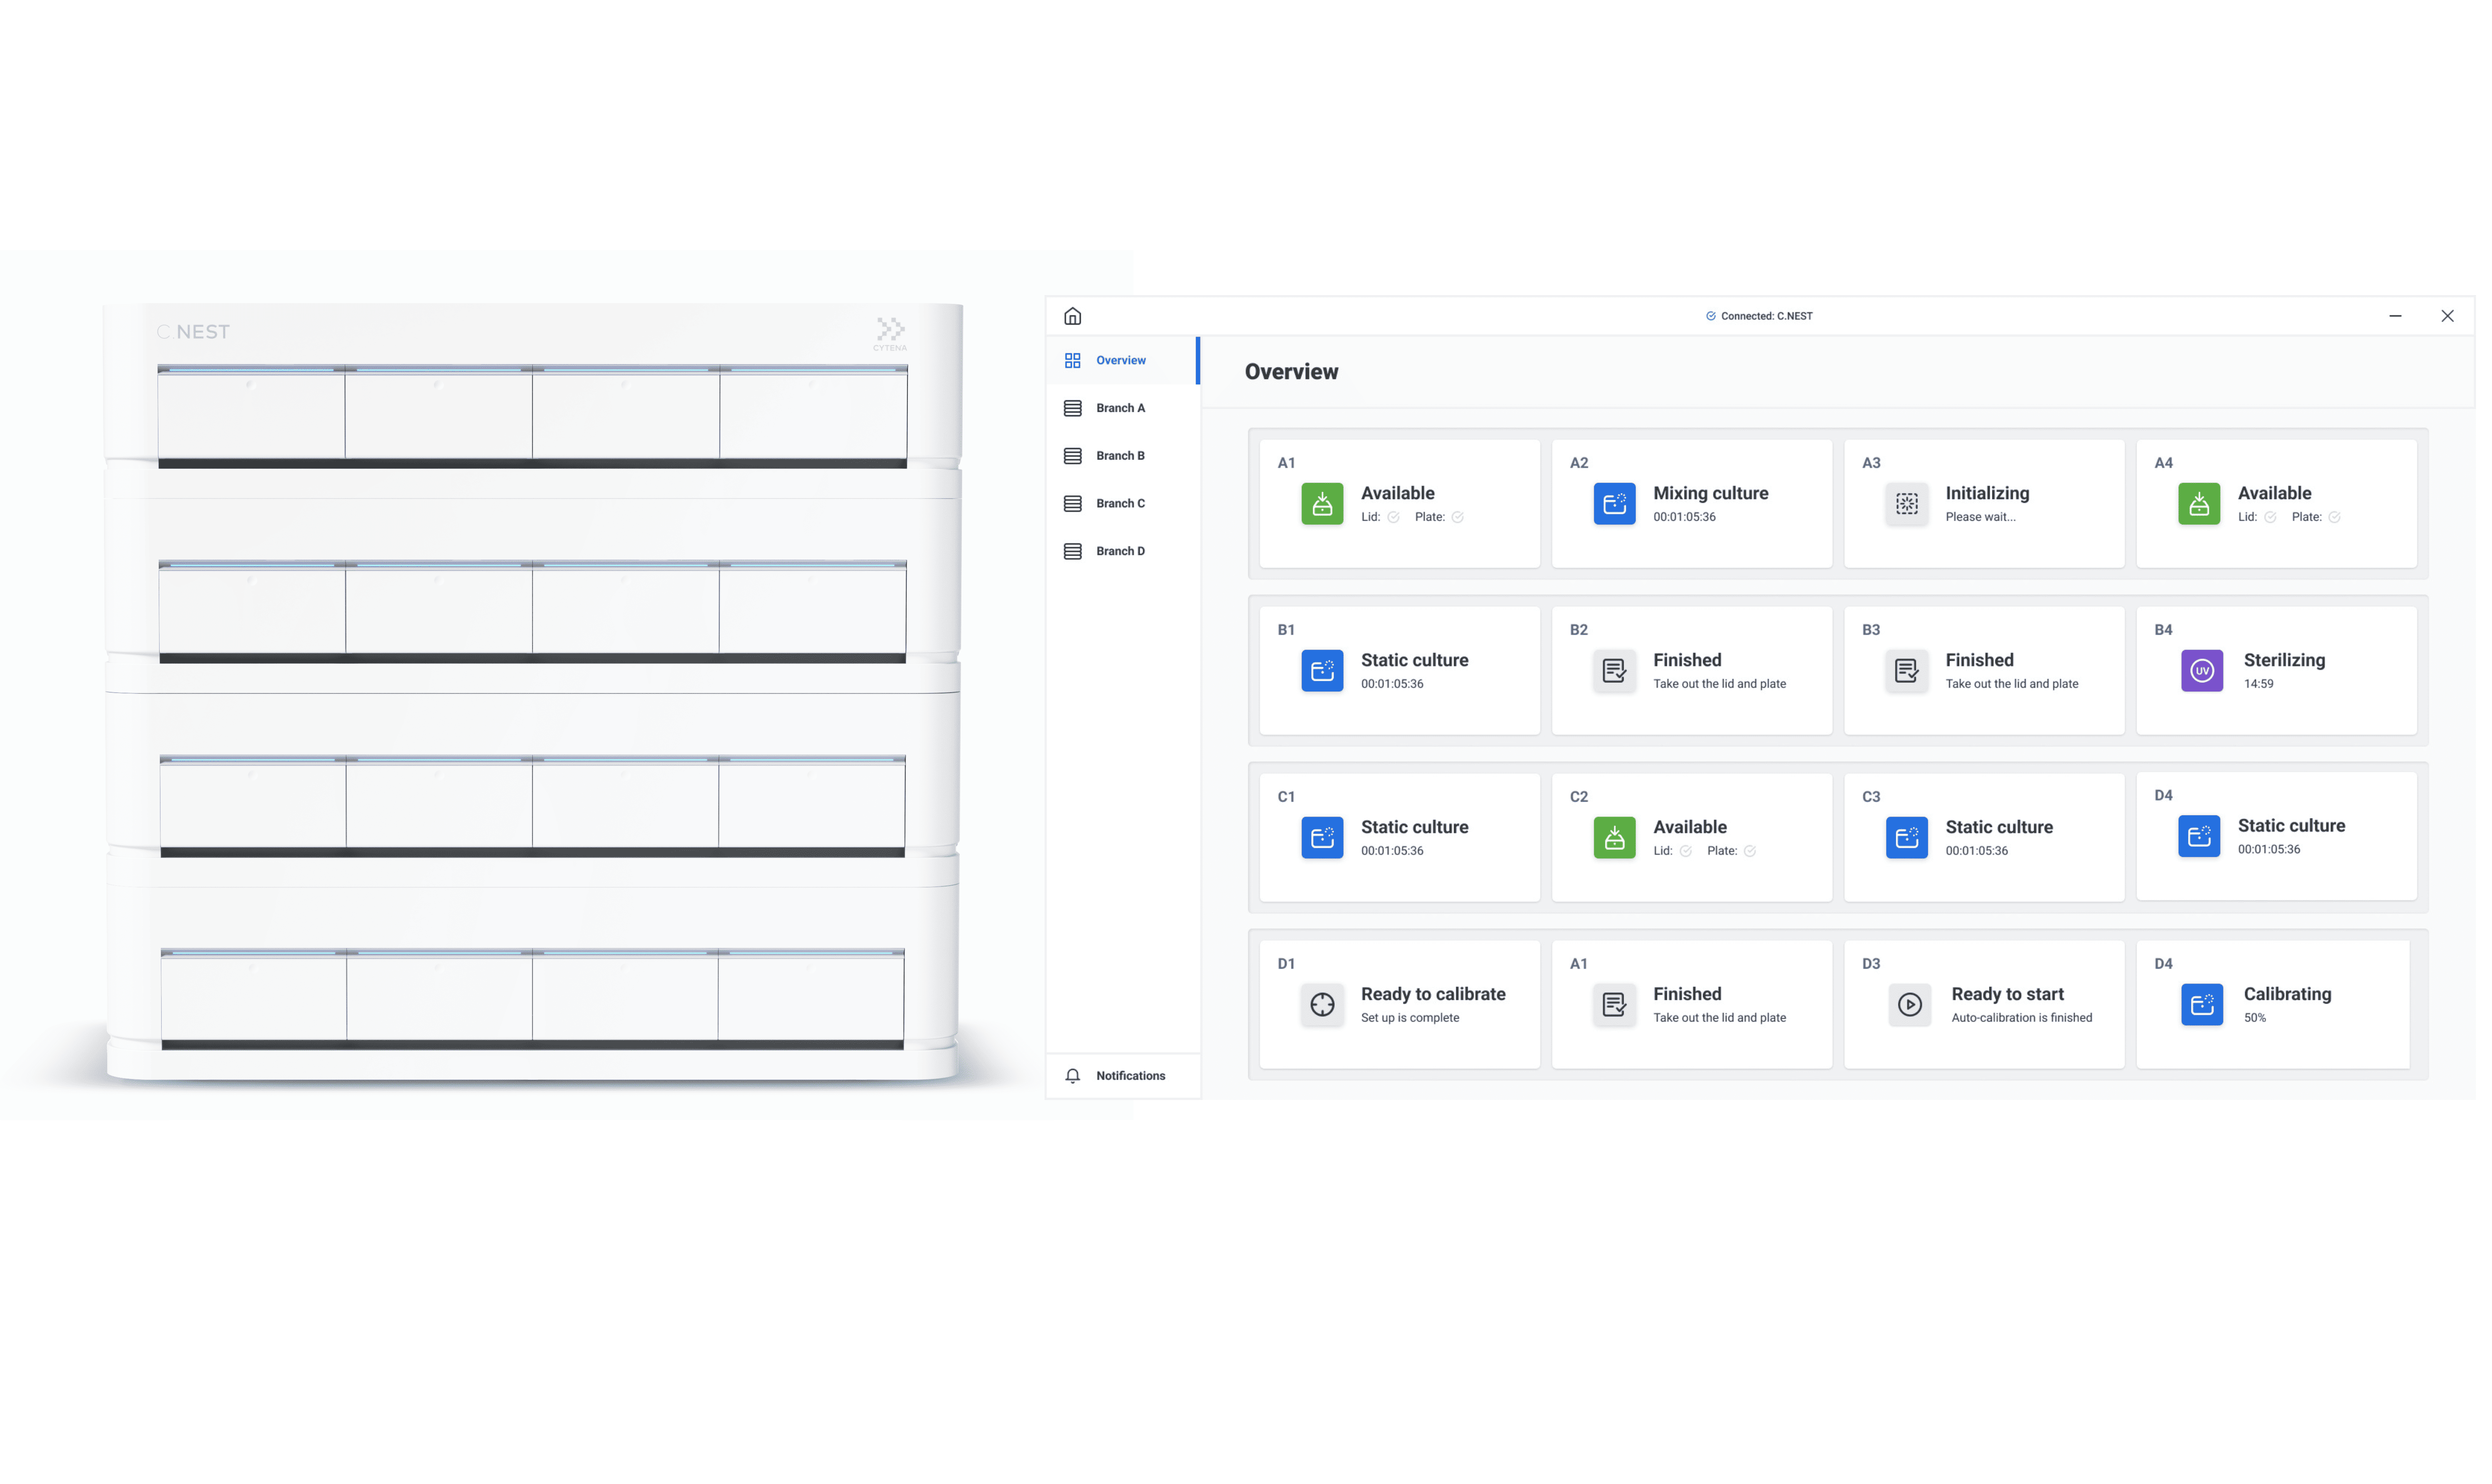Click 'Auto-calibration is finished' text in D3
The image size is (2492, 1484).
click(2021, 1018)
